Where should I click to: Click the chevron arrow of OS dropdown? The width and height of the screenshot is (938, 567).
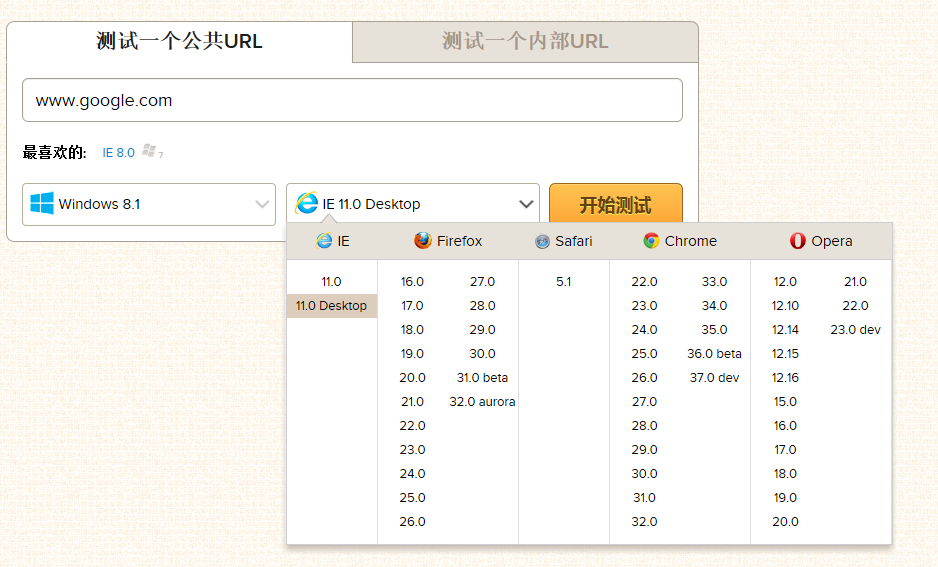pyautogui.click(x=262, y=204)
